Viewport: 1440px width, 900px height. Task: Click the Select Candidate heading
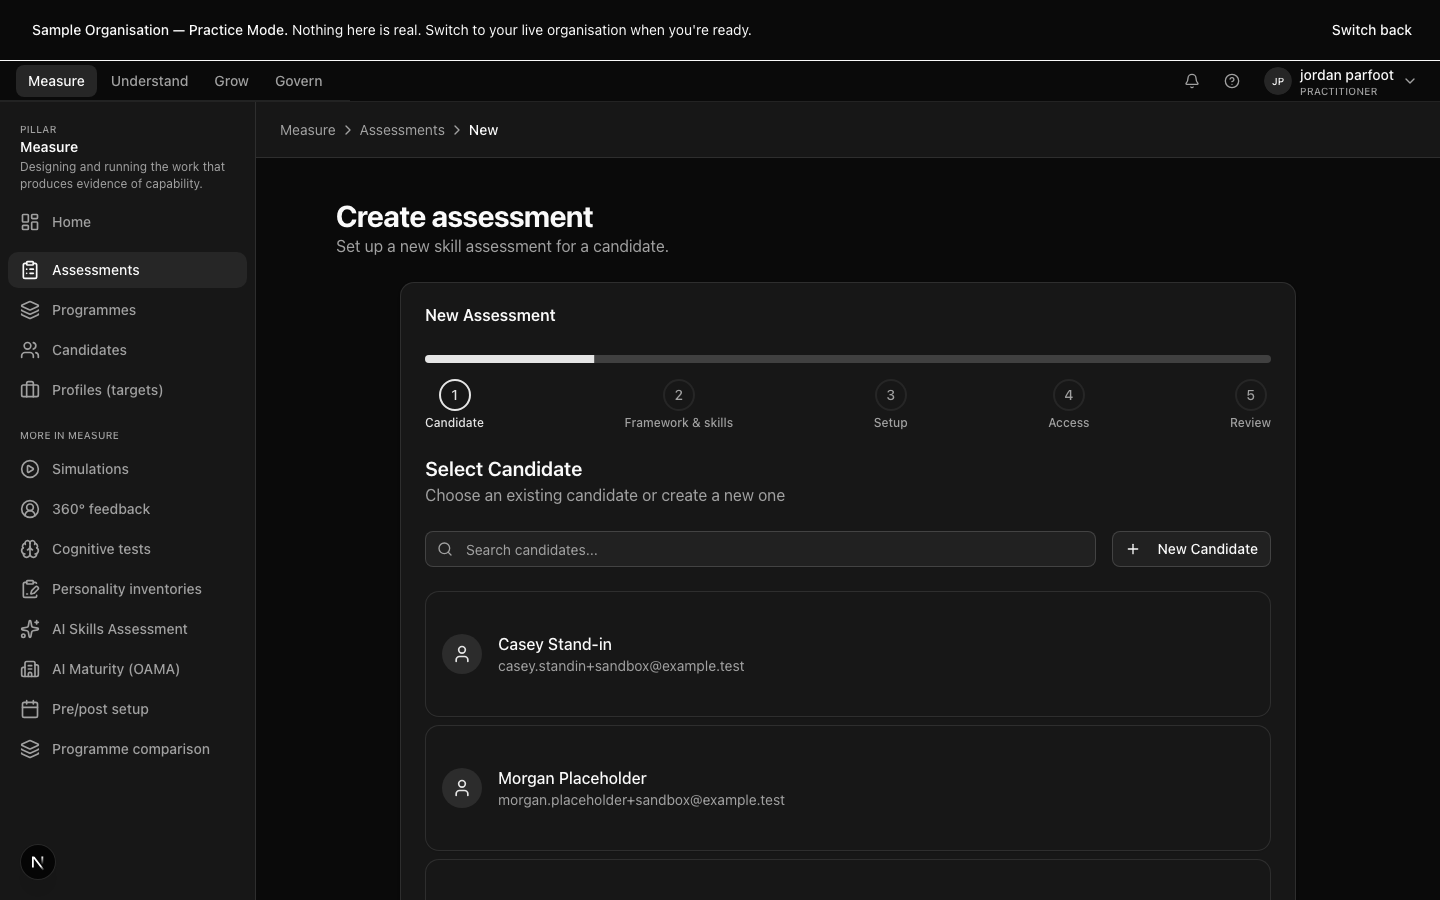coord(503,469)
